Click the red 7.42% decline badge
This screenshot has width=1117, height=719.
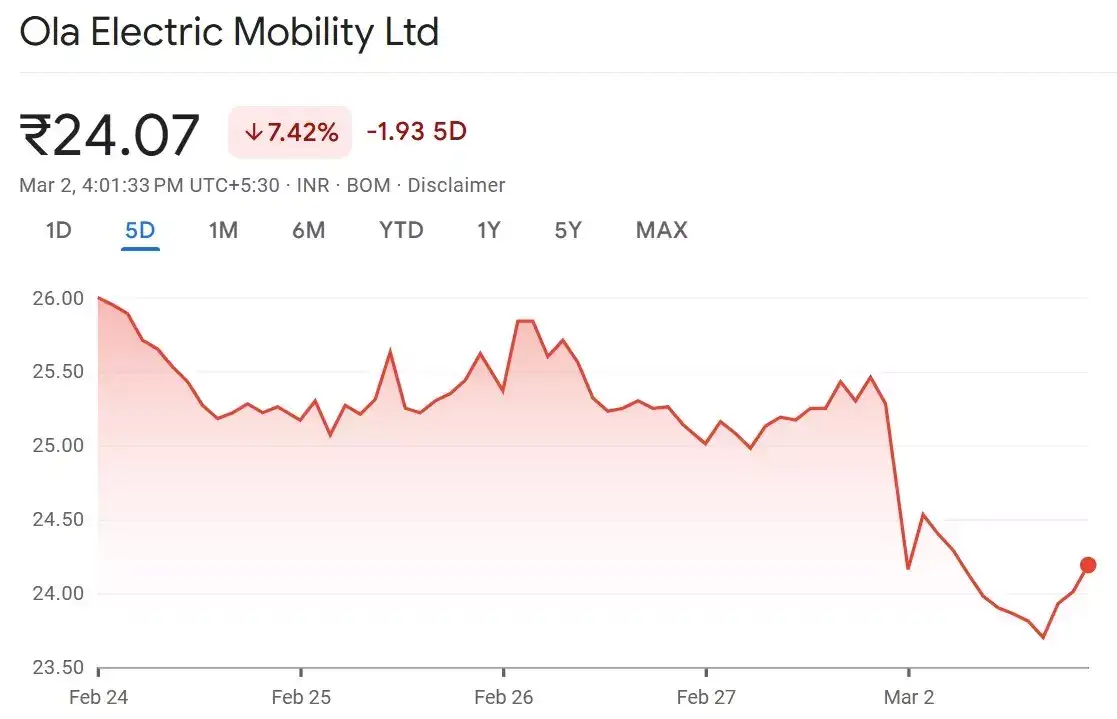[289, 131]
